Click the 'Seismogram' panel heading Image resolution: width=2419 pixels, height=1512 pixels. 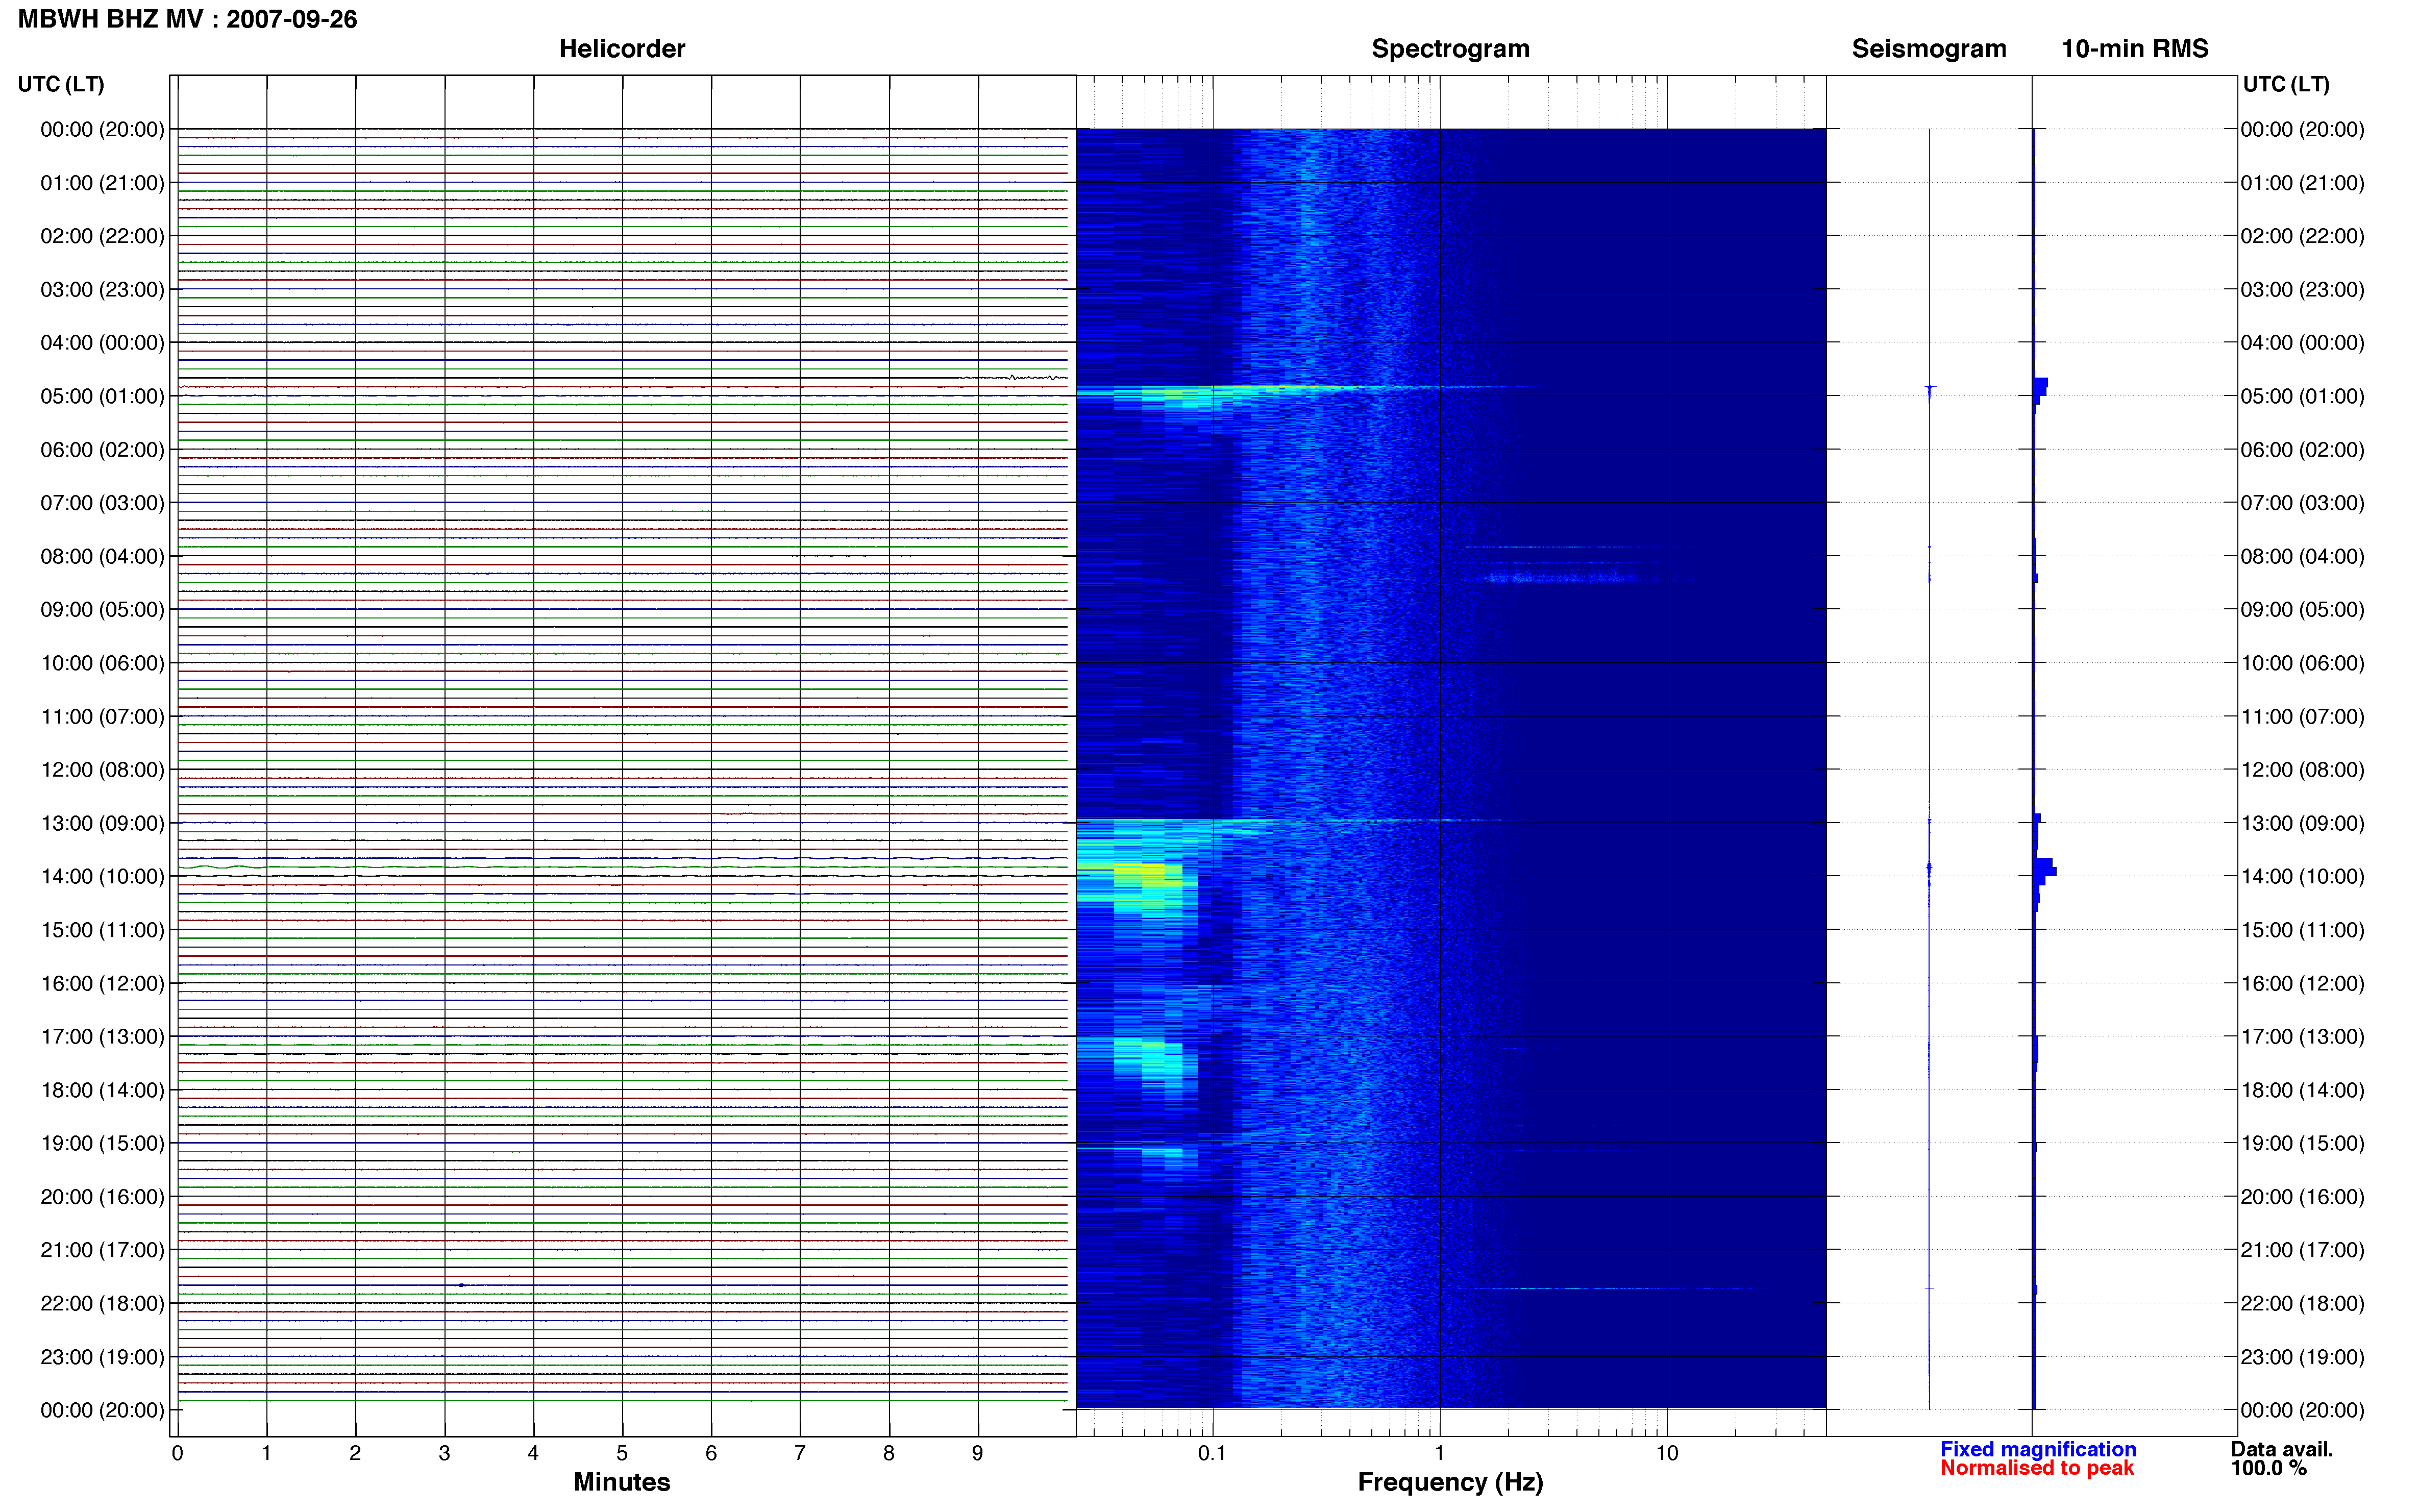point(1928,49)
